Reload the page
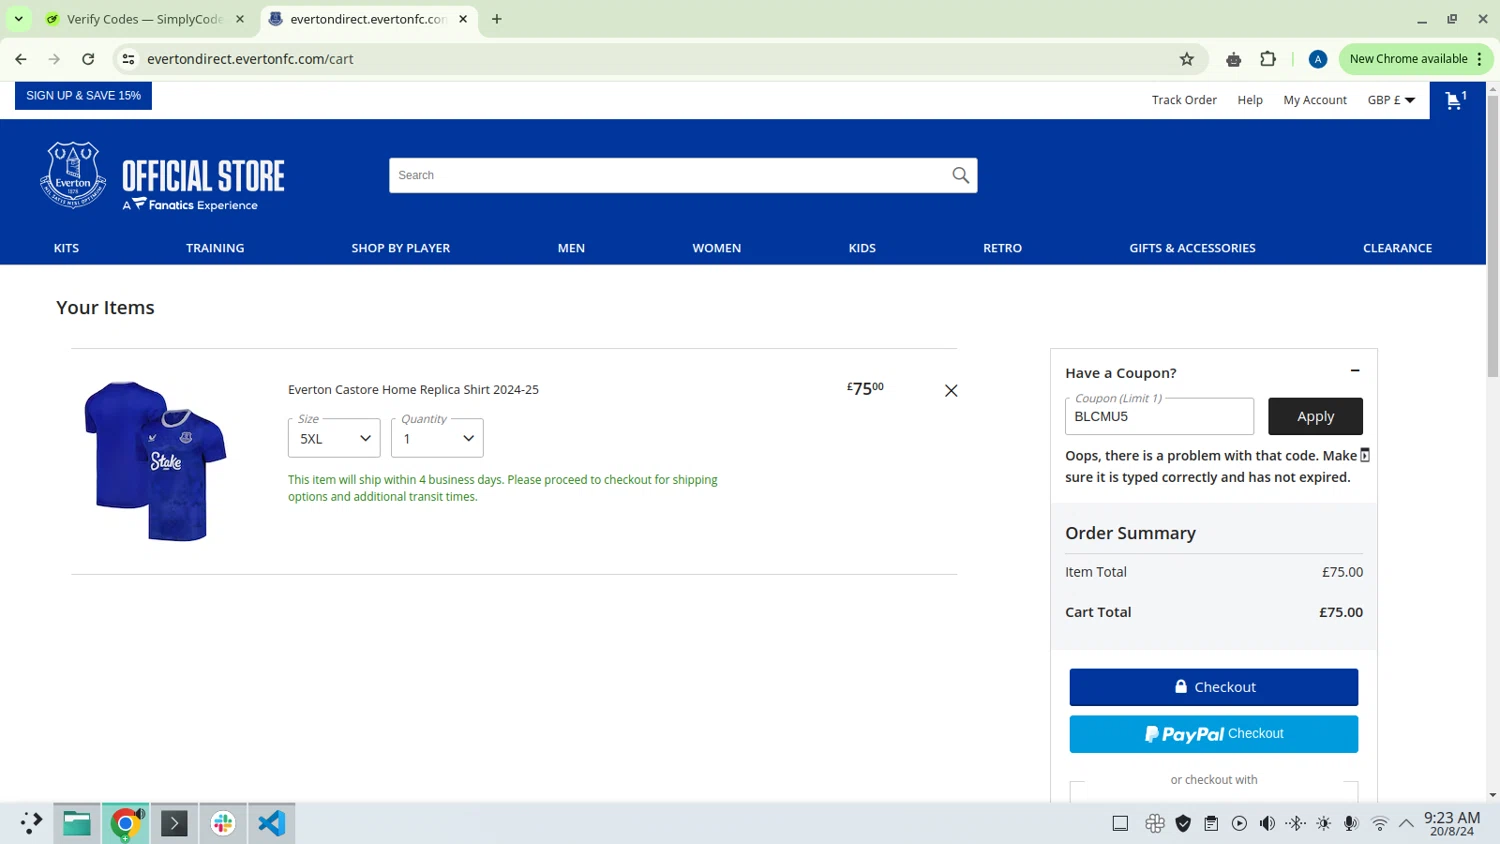This screenshot has width=1500, height=844. pos(88,59)
